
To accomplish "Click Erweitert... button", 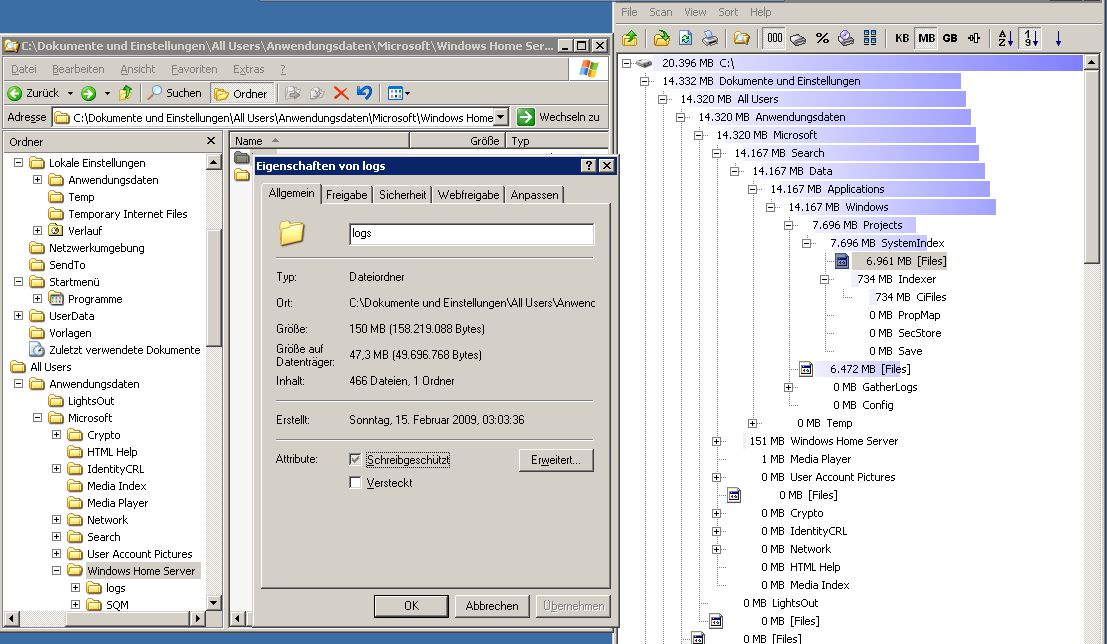I will click(556, 460).
